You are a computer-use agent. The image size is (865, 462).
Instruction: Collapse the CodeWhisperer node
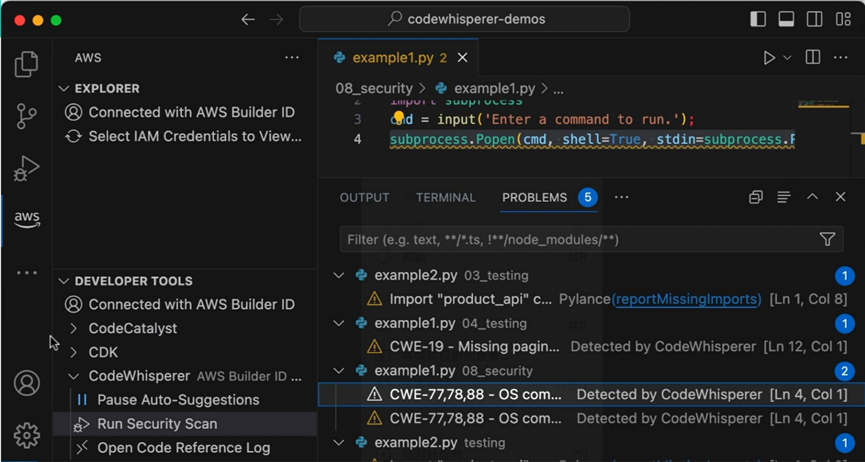point(73,376)
